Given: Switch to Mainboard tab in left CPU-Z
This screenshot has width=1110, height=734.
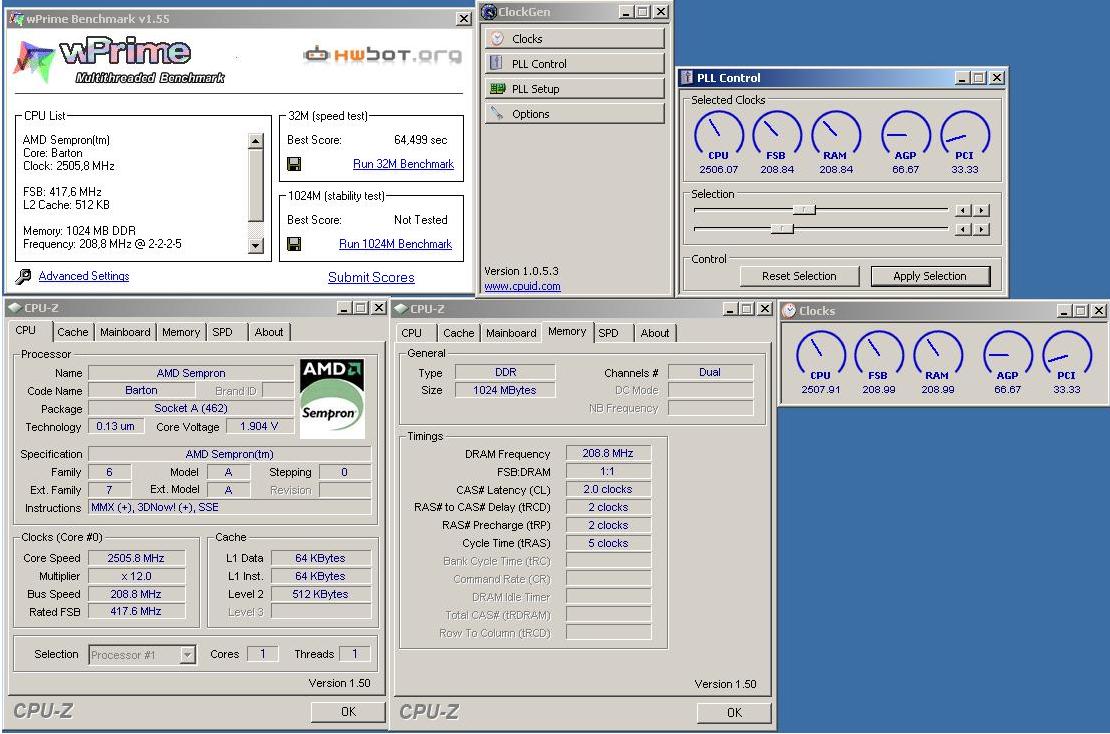Looking at the screenshot, I should pos(125,332).
